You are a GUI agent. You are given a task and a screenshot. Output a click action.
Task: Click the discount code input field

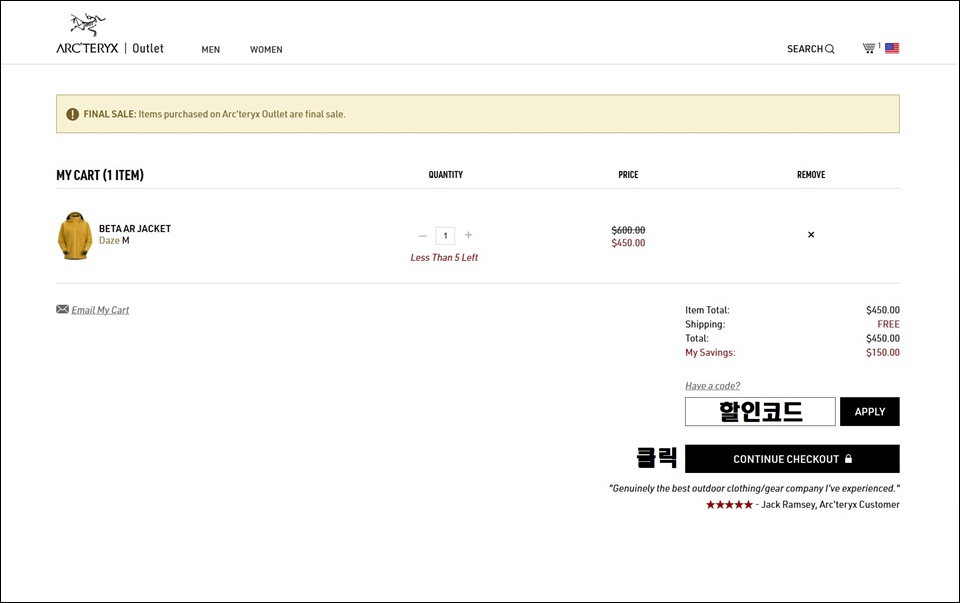coord(760,411)
